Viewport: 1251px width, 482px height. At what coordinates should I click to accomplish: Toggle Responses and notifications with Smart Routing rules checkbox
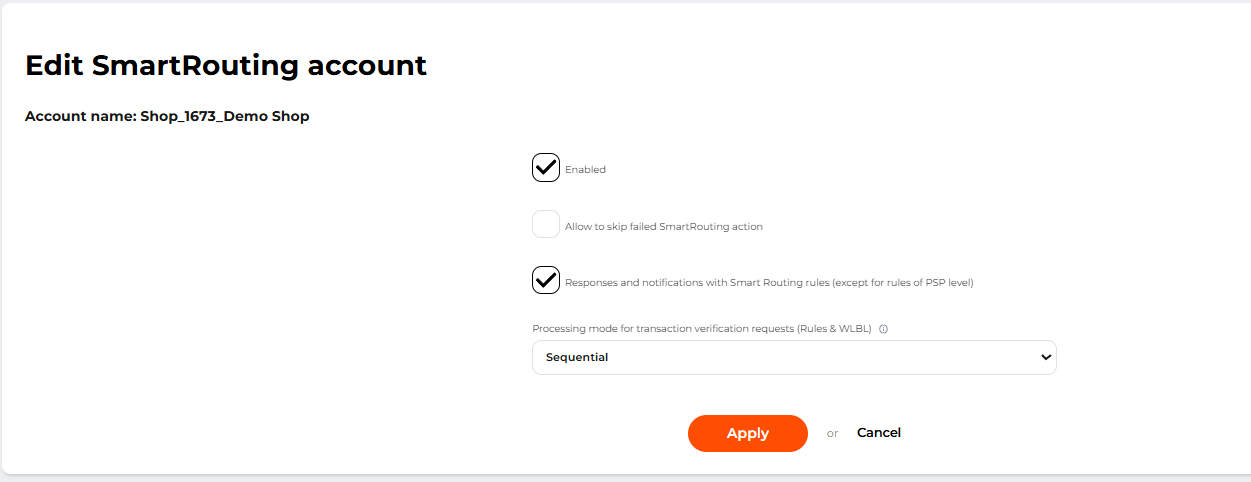[546, 281]
